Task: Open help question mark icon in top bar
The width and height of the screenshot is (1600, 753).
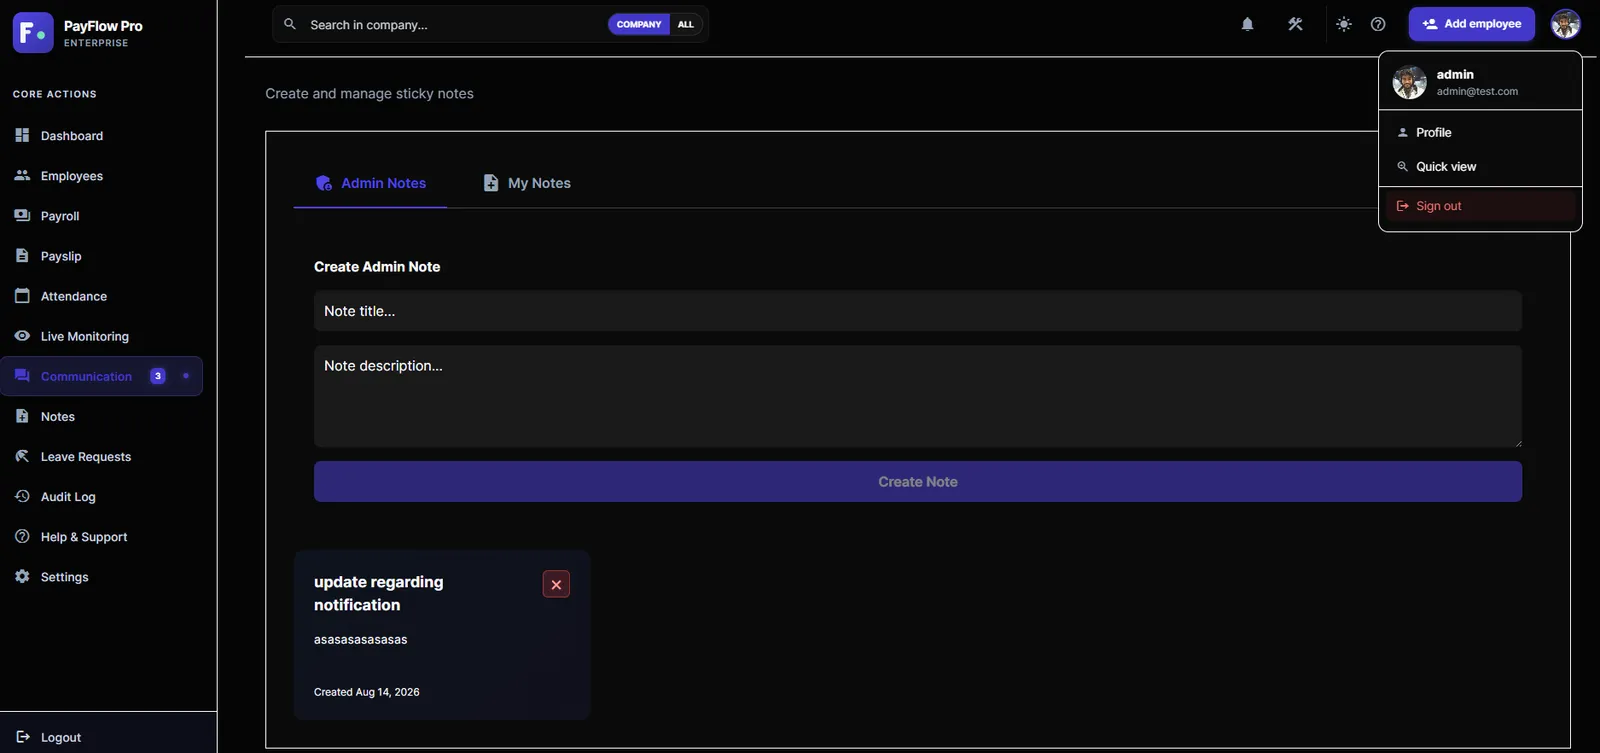Action: [x=1378, y=24]
